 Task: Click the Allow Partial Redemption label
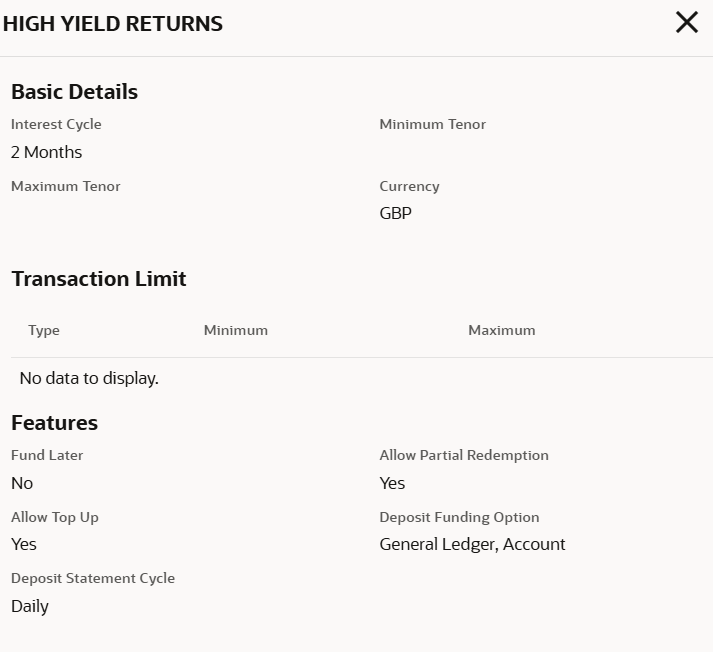(464, 455)
